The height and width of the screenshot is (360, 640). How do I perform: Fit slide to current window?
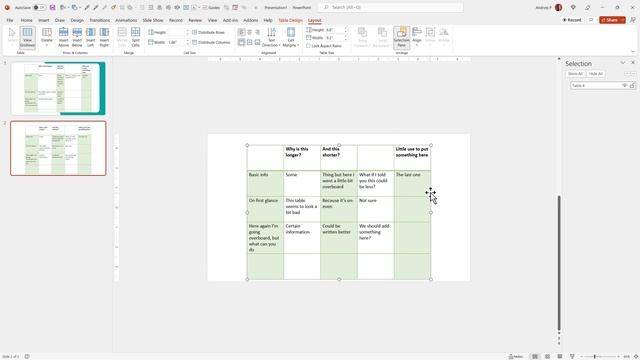pos(636,356)
